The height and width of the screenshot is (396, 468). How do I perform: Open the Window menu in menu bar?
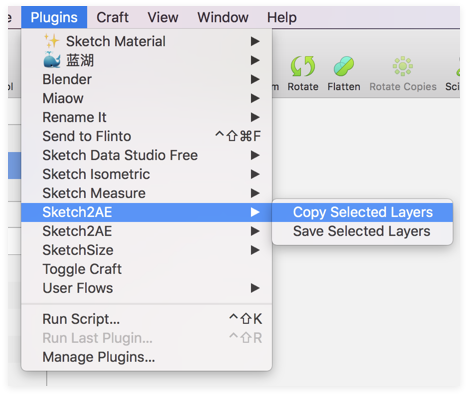223,17
